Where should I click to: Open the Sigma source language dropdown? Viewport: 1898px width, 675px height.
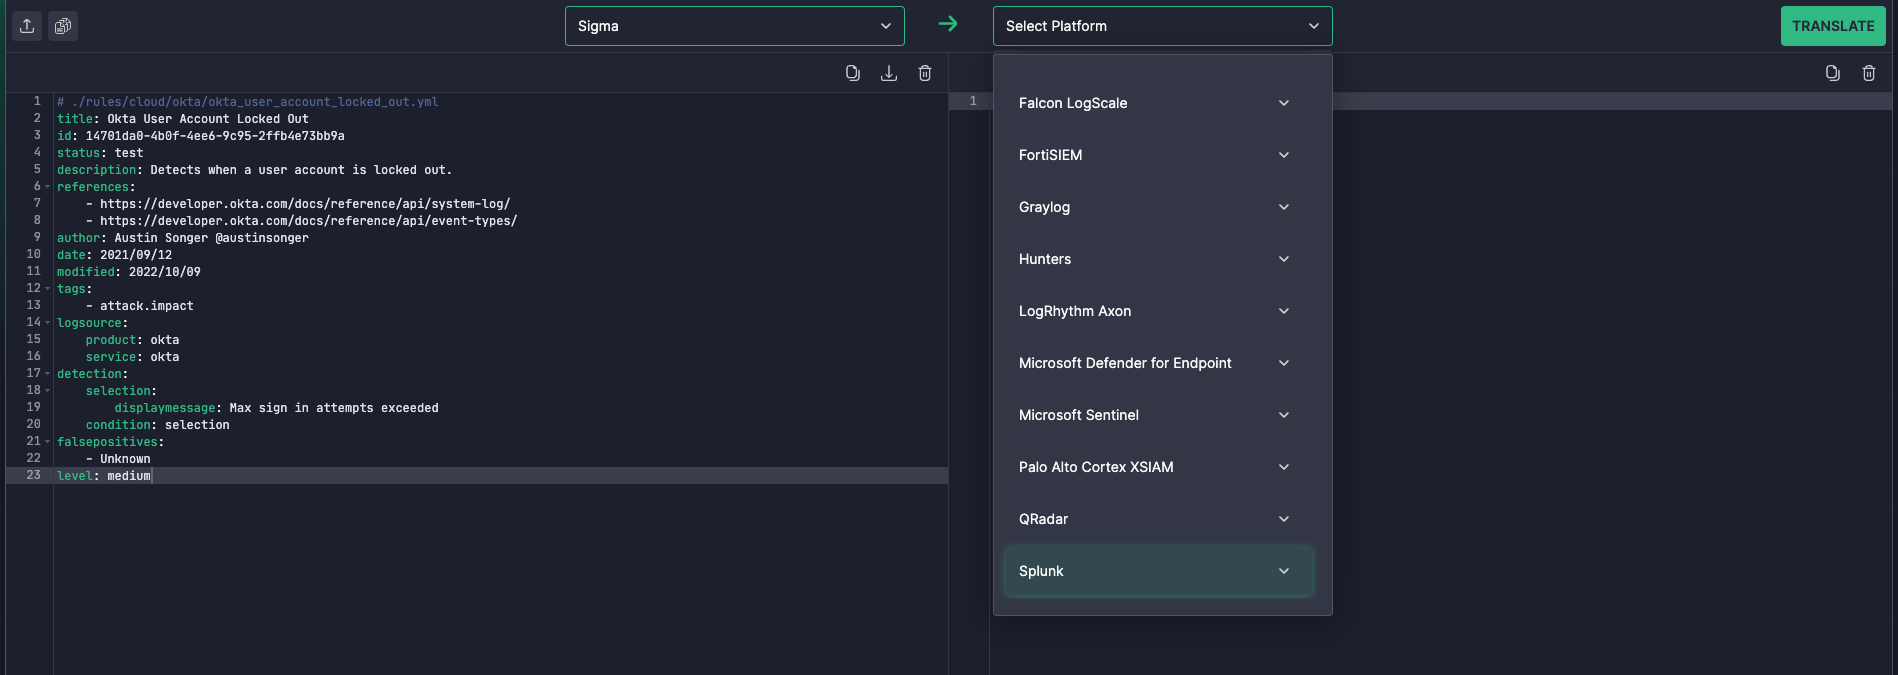(x=734, y=26)
